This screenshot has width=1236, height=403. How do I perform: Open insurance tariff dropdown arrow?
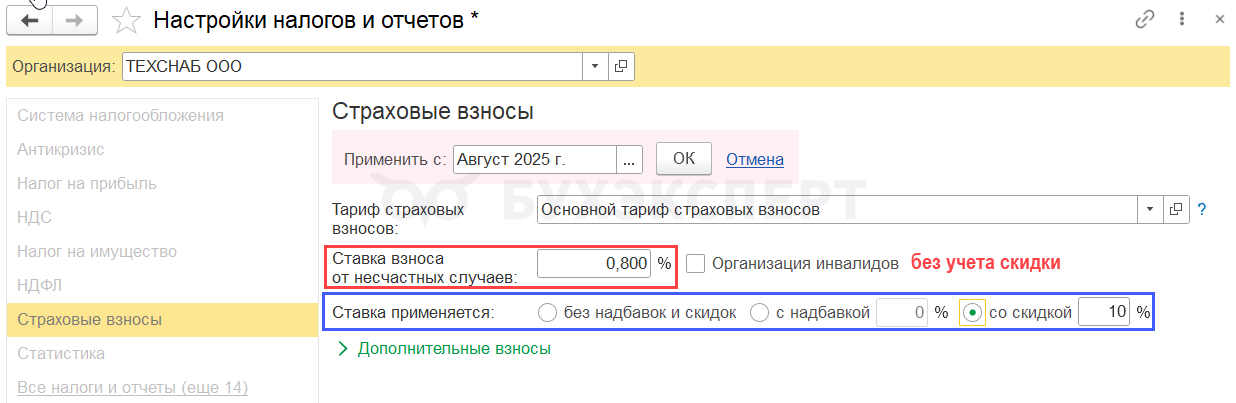tap(1150, 210)
